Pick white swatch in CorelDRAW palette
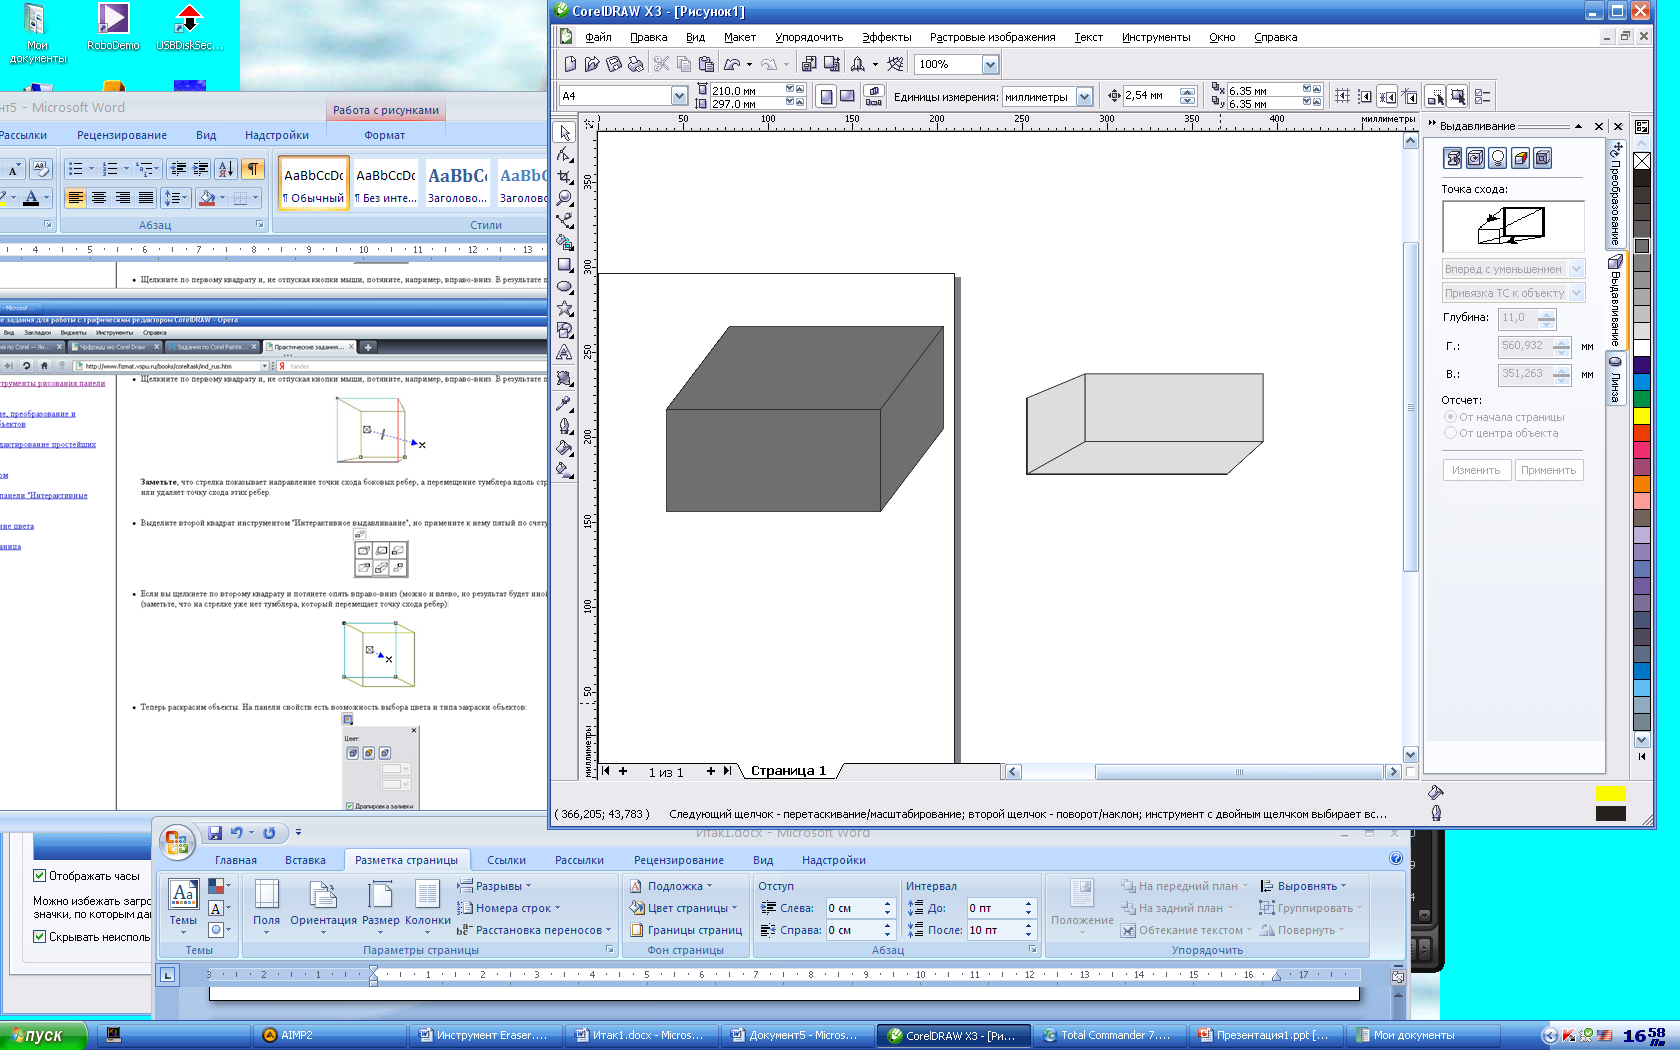Image resolution: width=1680 pixels, height=1050 pixels. [1641, 347]
